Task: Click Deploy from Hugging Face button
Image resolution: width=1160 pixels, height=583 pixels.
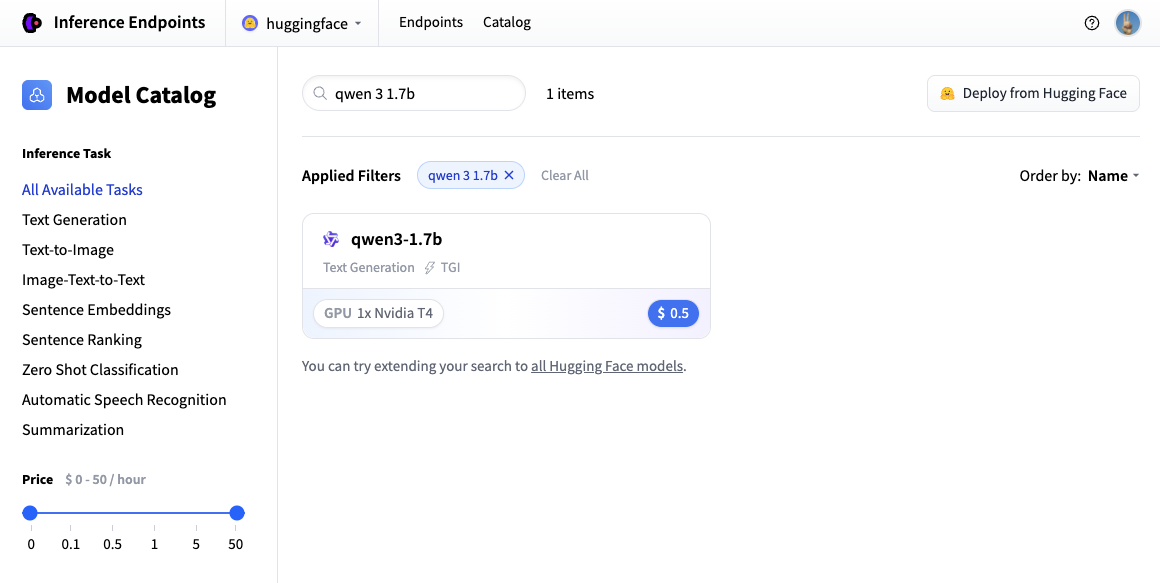Action: 1033,93
